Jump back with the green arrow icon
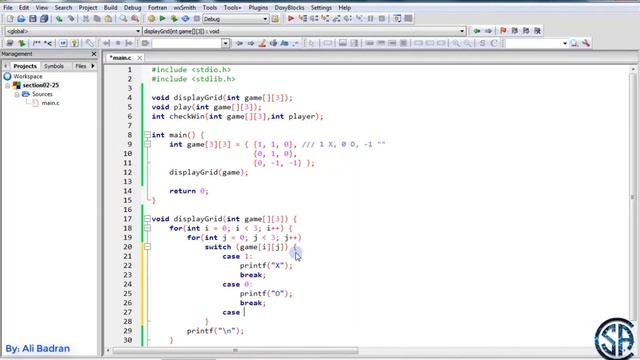The image size is (640, 360). 477,31
